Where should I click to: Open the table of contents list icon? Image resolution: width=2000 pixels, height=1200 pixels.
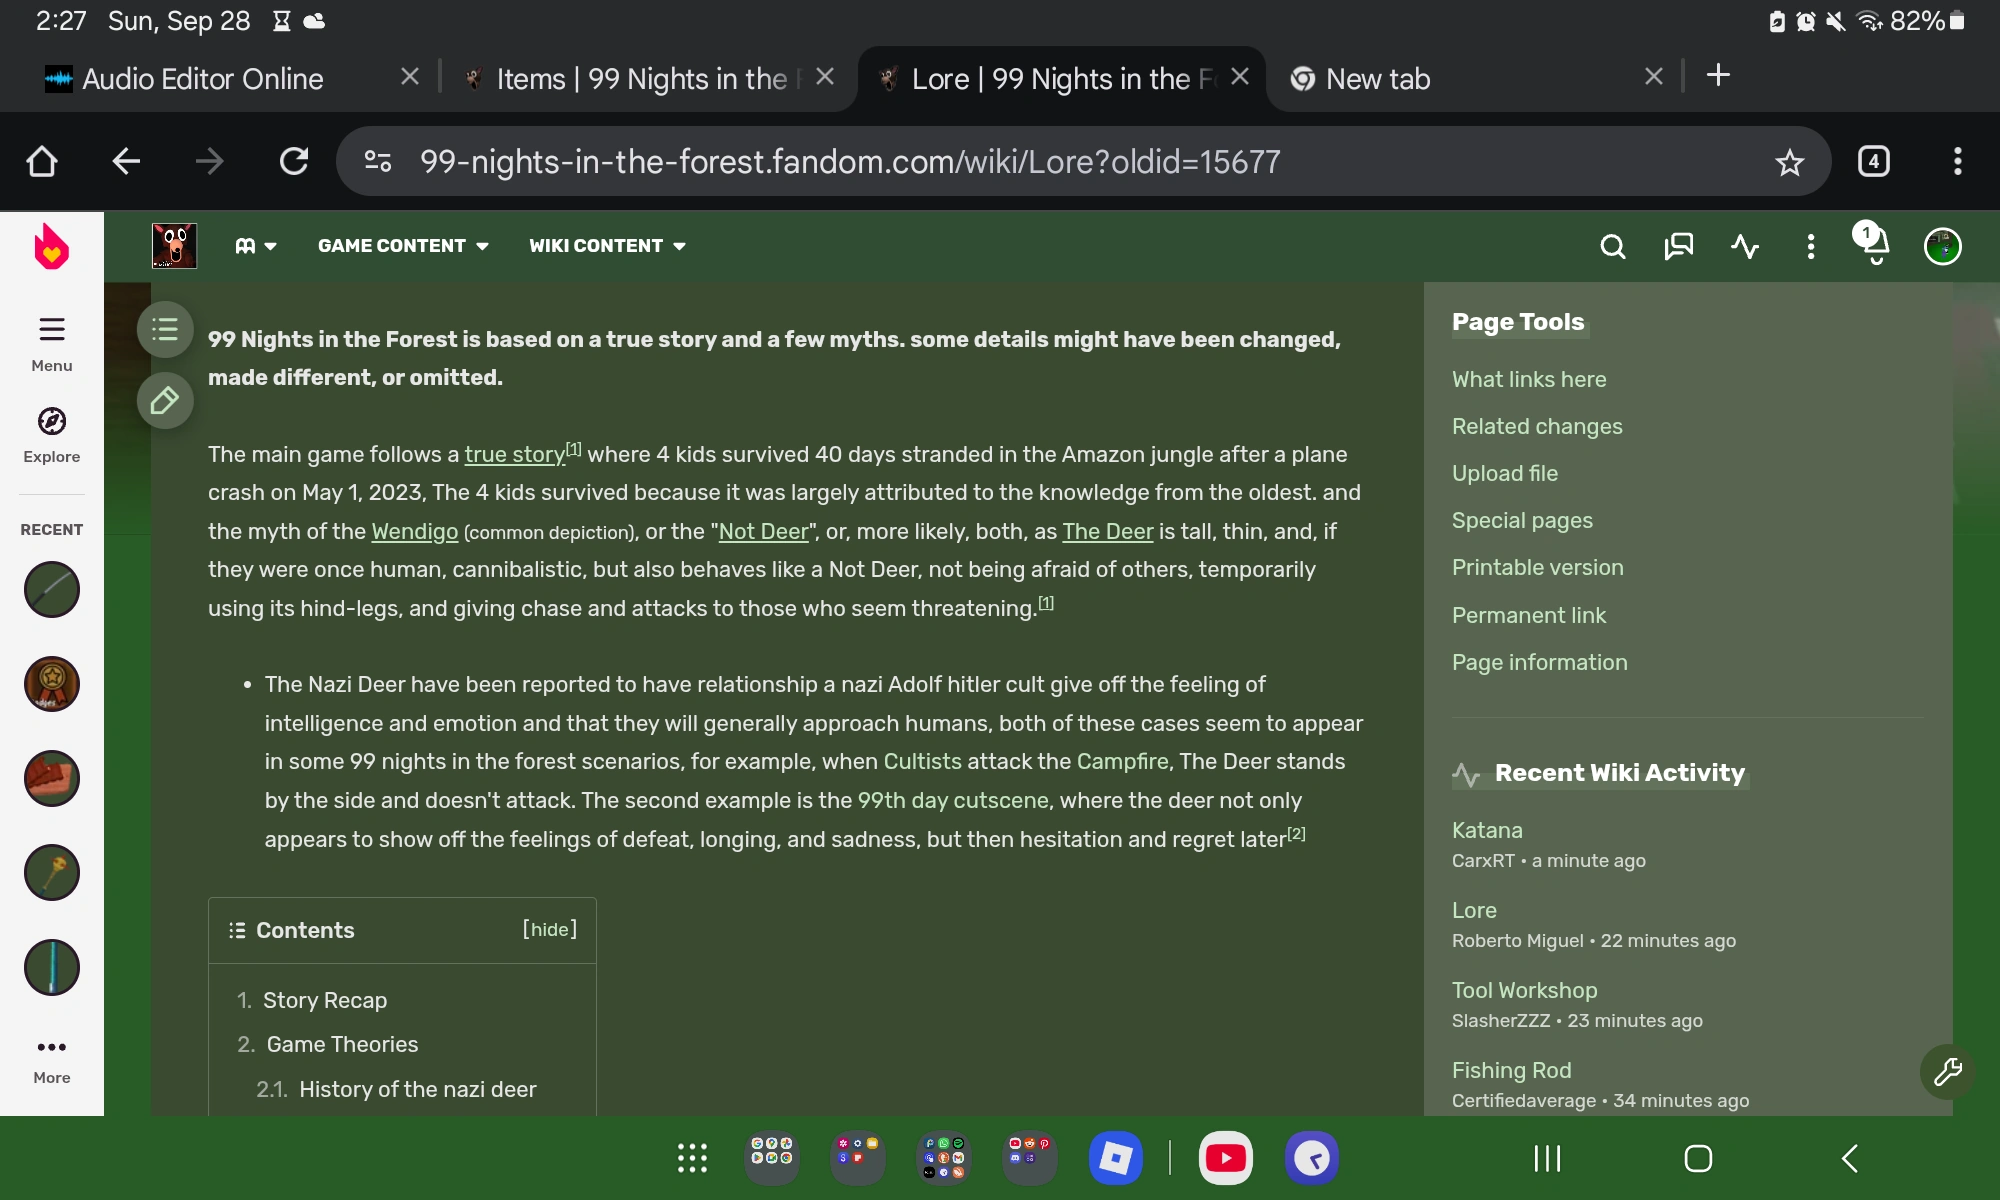click(x=165, y=329)
